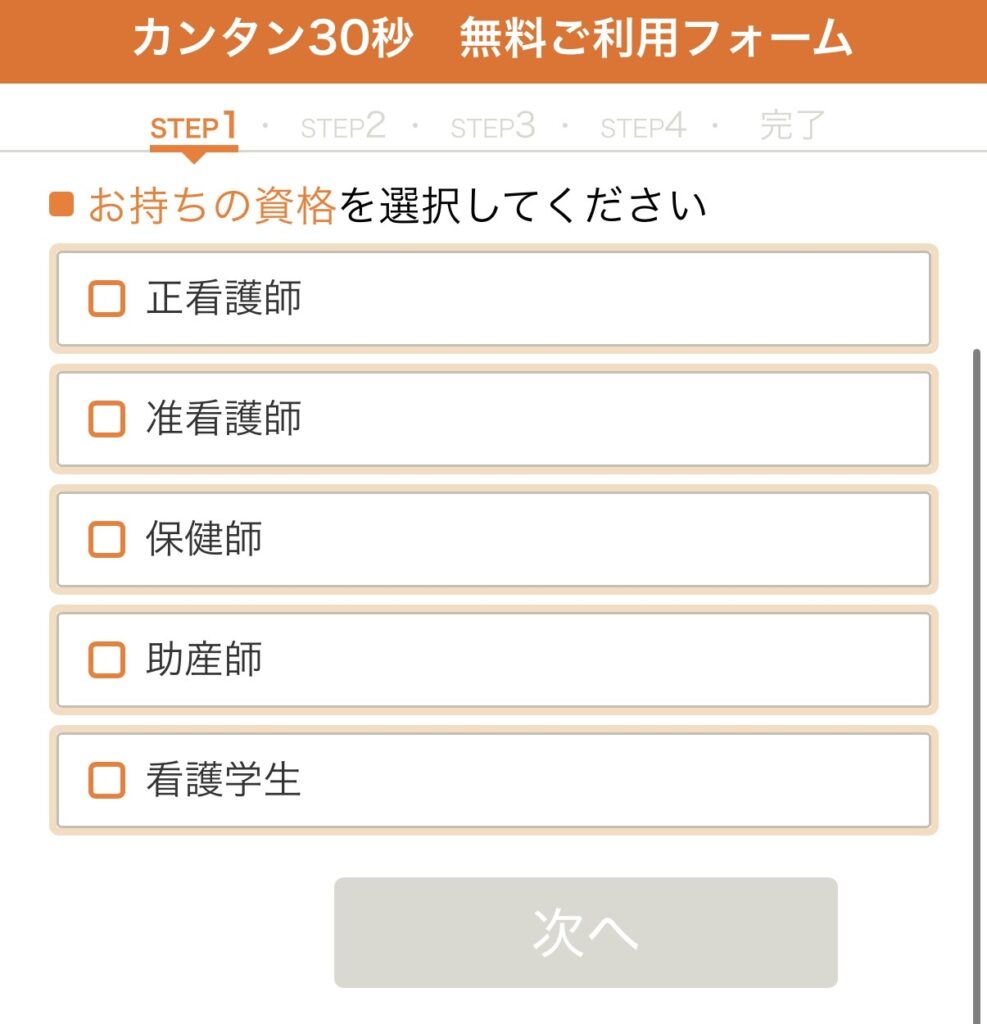
Task: Toggle the 看護学生 checkbox
Action: [x=107, y=780]
